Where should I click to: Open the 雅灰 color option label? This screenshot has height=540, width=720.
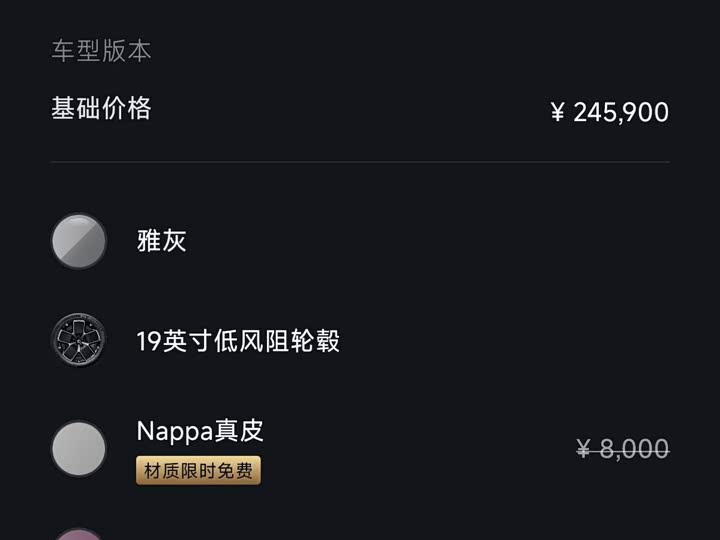click(x=162, y=241)
